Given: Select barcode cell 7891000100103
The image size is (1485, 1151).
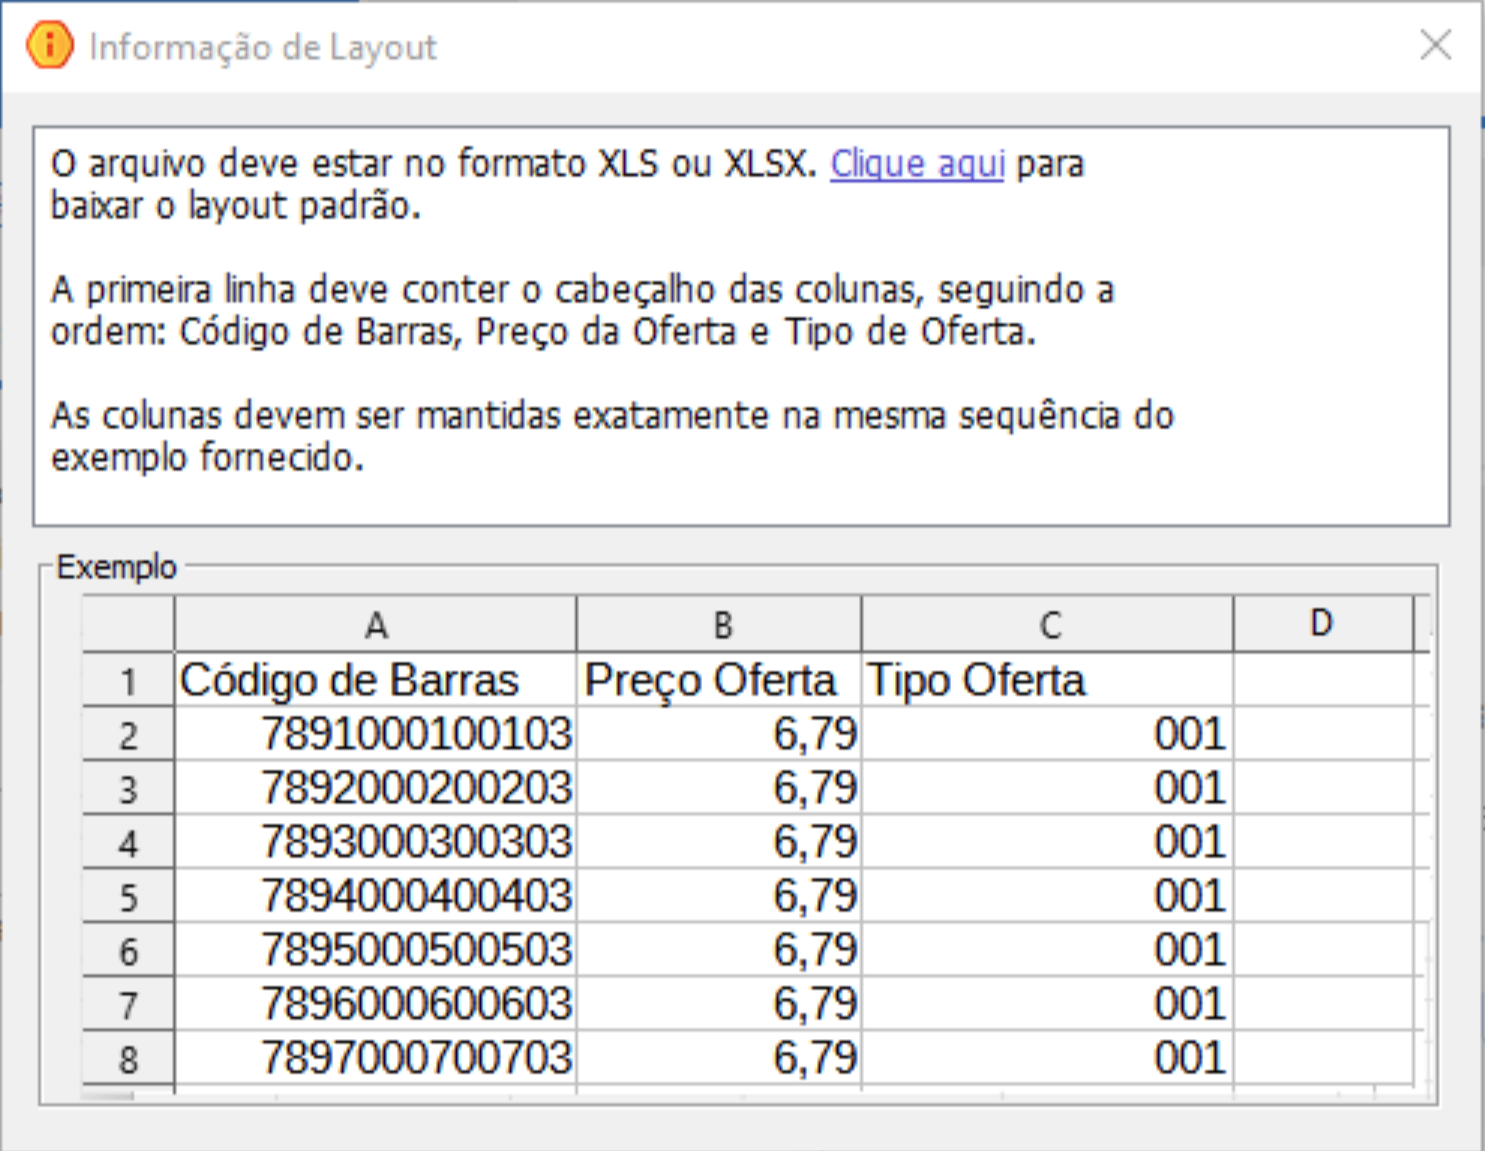Looking at the screenshot, I should click(415, 735).
